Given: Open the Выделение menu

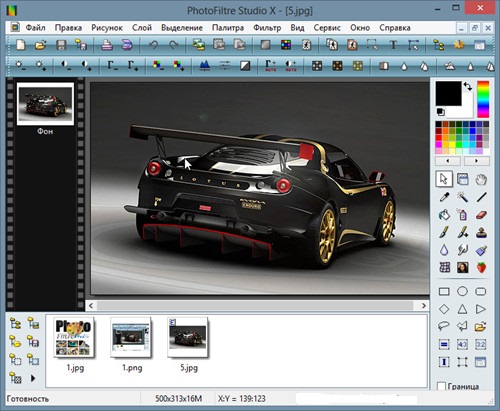Looking at the screenshot, I should [x=182, y=28].
